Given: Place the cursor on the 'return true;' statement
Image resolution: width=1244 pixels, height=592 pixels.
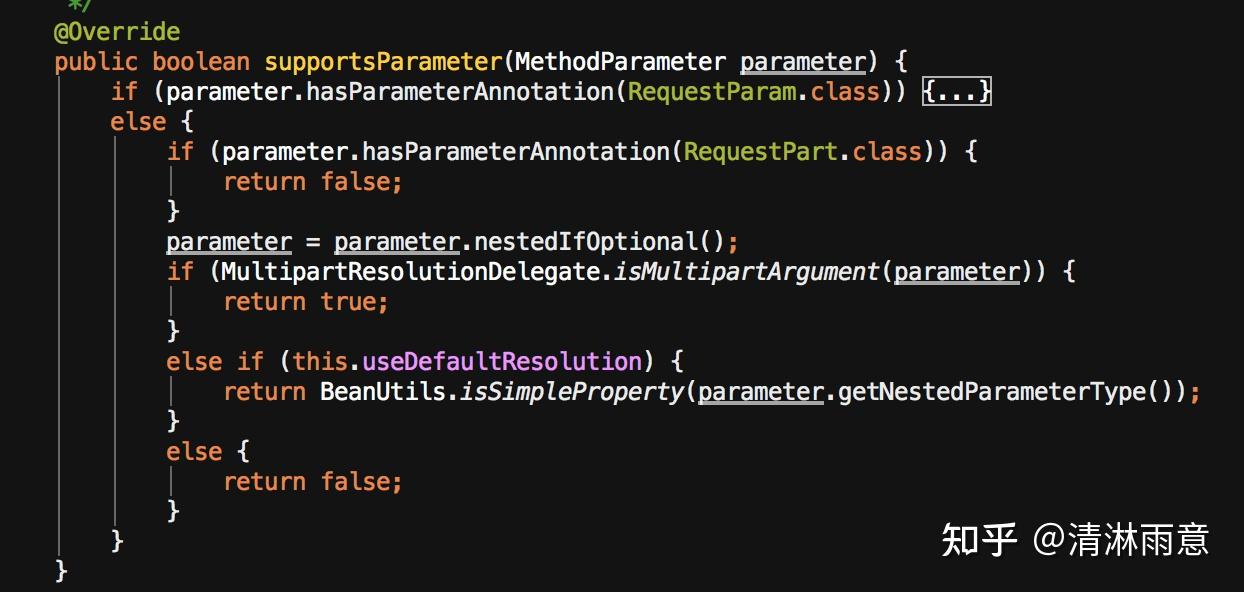Looking at the screenshot, I should click(x=305, y=302).
